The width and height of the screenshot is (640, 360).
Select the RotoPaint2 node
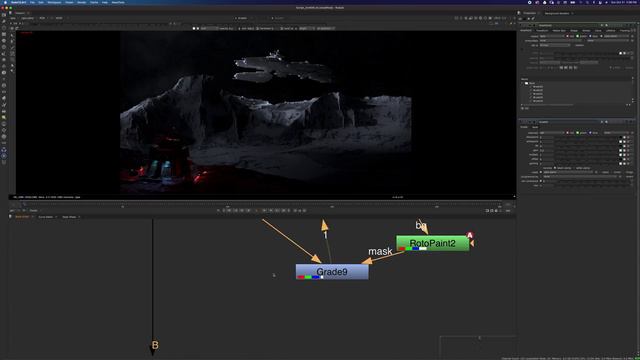tap(433, 243)
